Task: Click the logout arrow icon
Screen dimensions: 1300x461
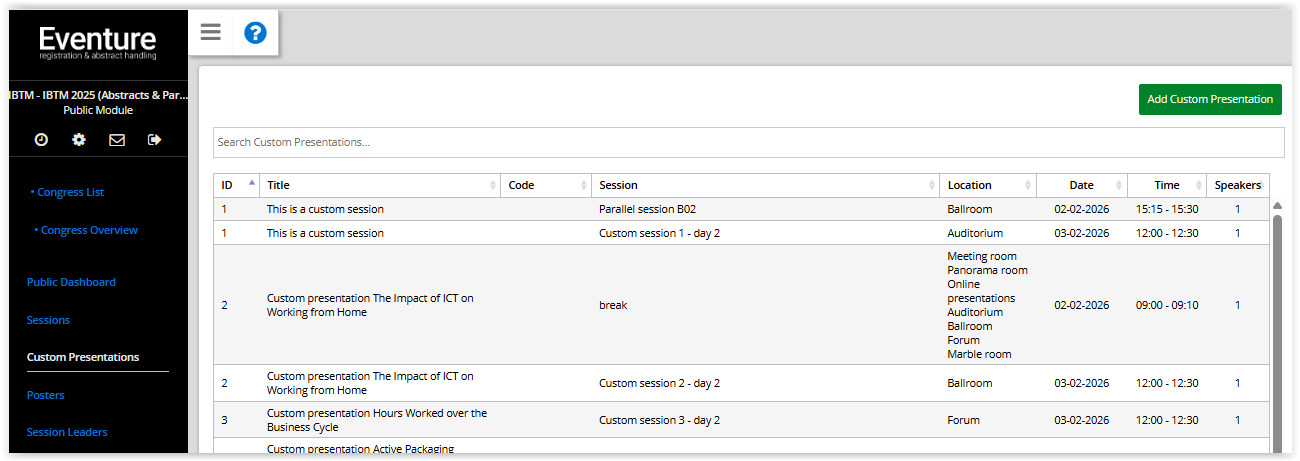Action: pos(154,140)
